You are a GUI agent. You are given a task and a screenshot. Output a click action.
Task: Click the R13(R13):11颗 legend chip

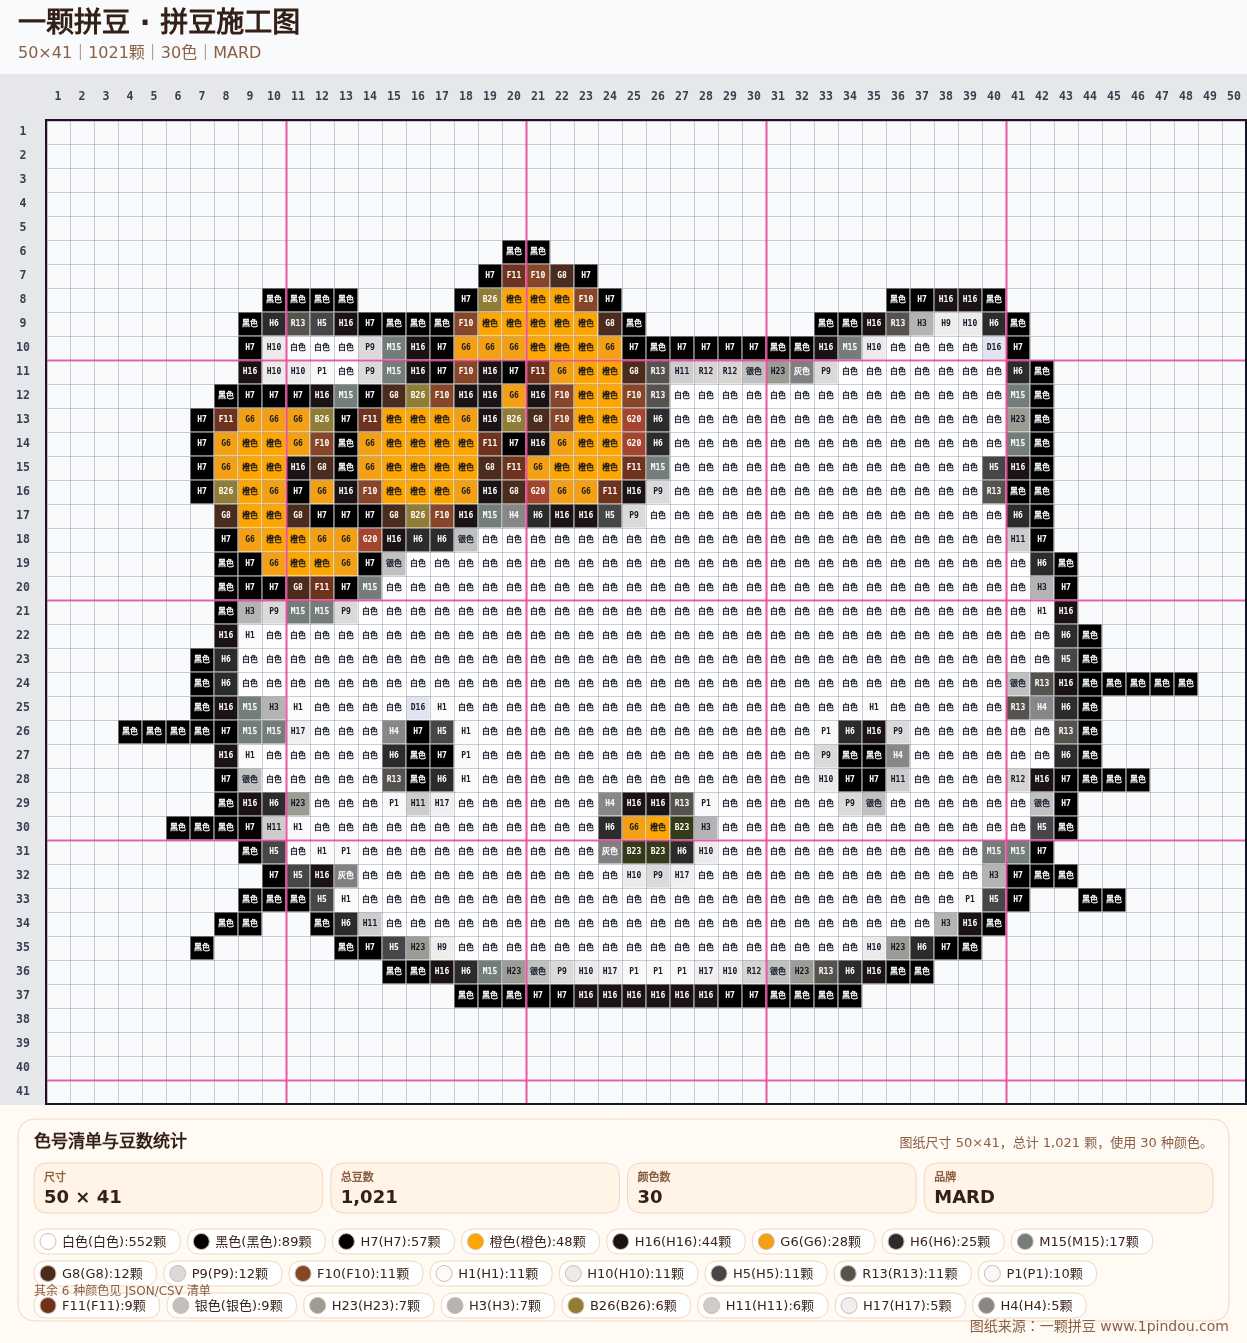click(902, 1273)
